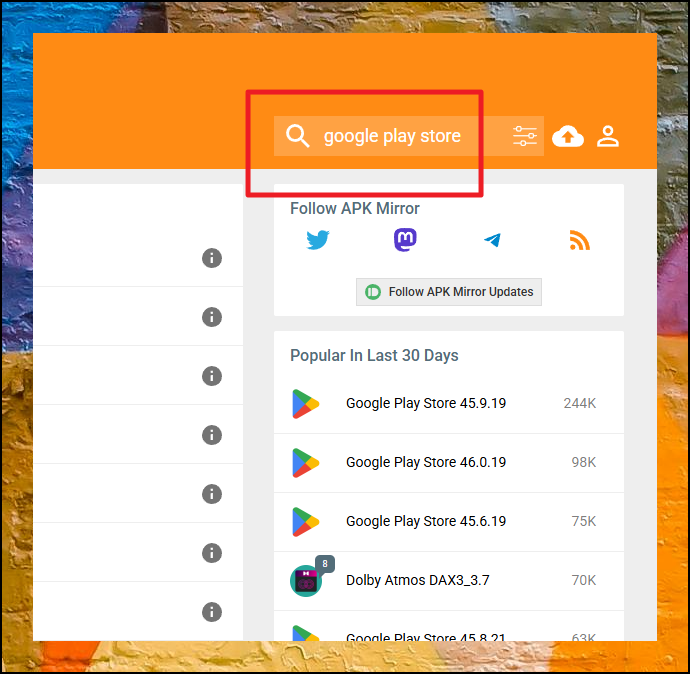Click the cloud upload APK icon
This screenshot has width=690, height=674.
568,136
